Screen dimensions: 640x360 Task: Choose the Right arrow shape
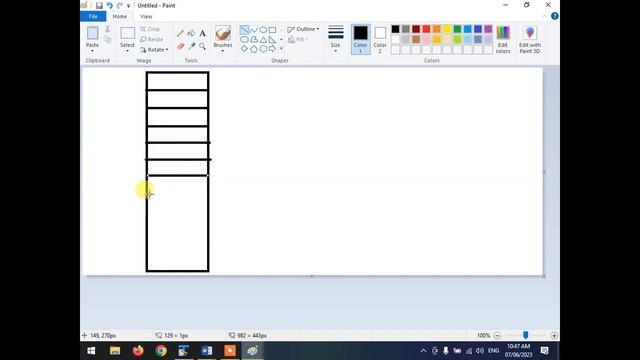click(x=272, y=49)
